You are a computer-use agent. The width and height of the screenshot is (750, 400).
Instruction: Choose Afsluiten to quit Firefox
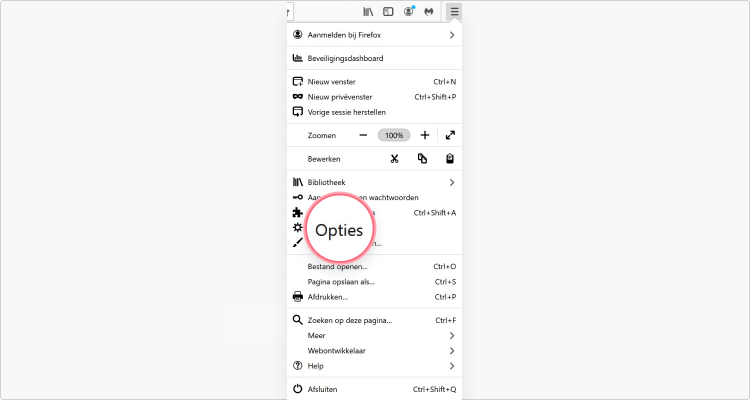coord(374,389)
